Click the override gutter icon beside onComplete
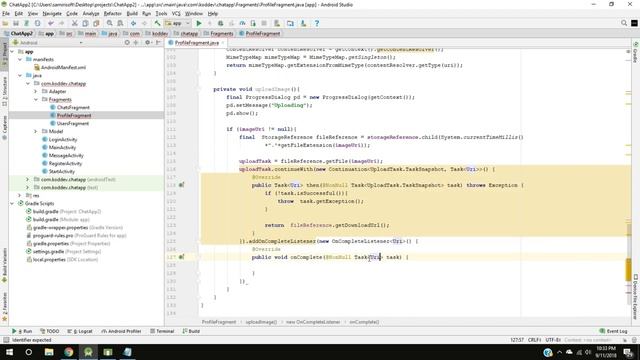The width and height of the screenshot is (640, 360). coord(181,257)
